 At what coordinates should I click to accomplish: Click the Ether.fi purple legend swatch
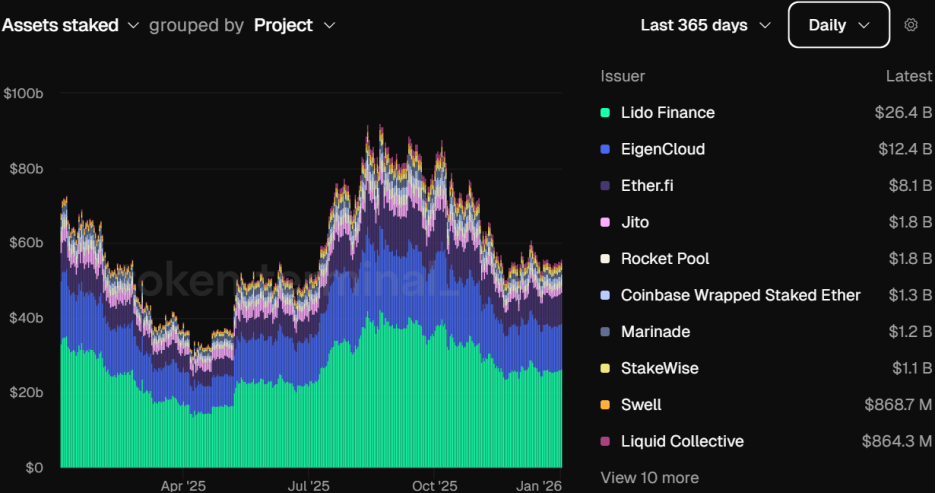pyautogui.click(x=605, y=186)
